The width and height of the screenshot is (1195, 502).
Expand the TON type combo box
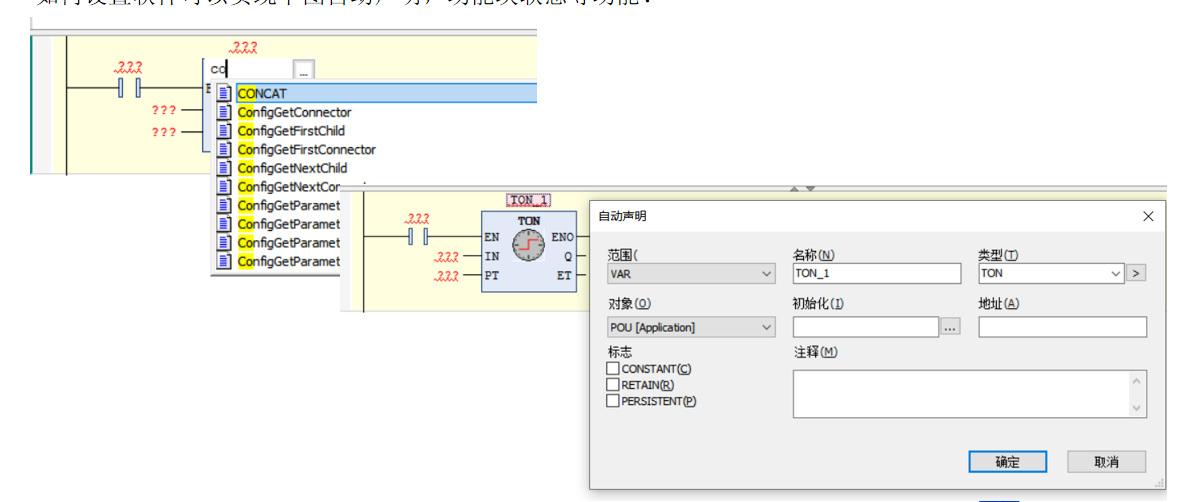pos(1051,273)
